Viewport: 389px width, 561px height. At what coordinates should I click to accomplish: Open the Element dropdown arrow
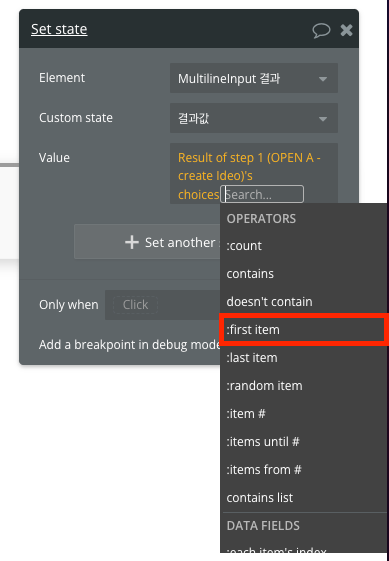323,79
